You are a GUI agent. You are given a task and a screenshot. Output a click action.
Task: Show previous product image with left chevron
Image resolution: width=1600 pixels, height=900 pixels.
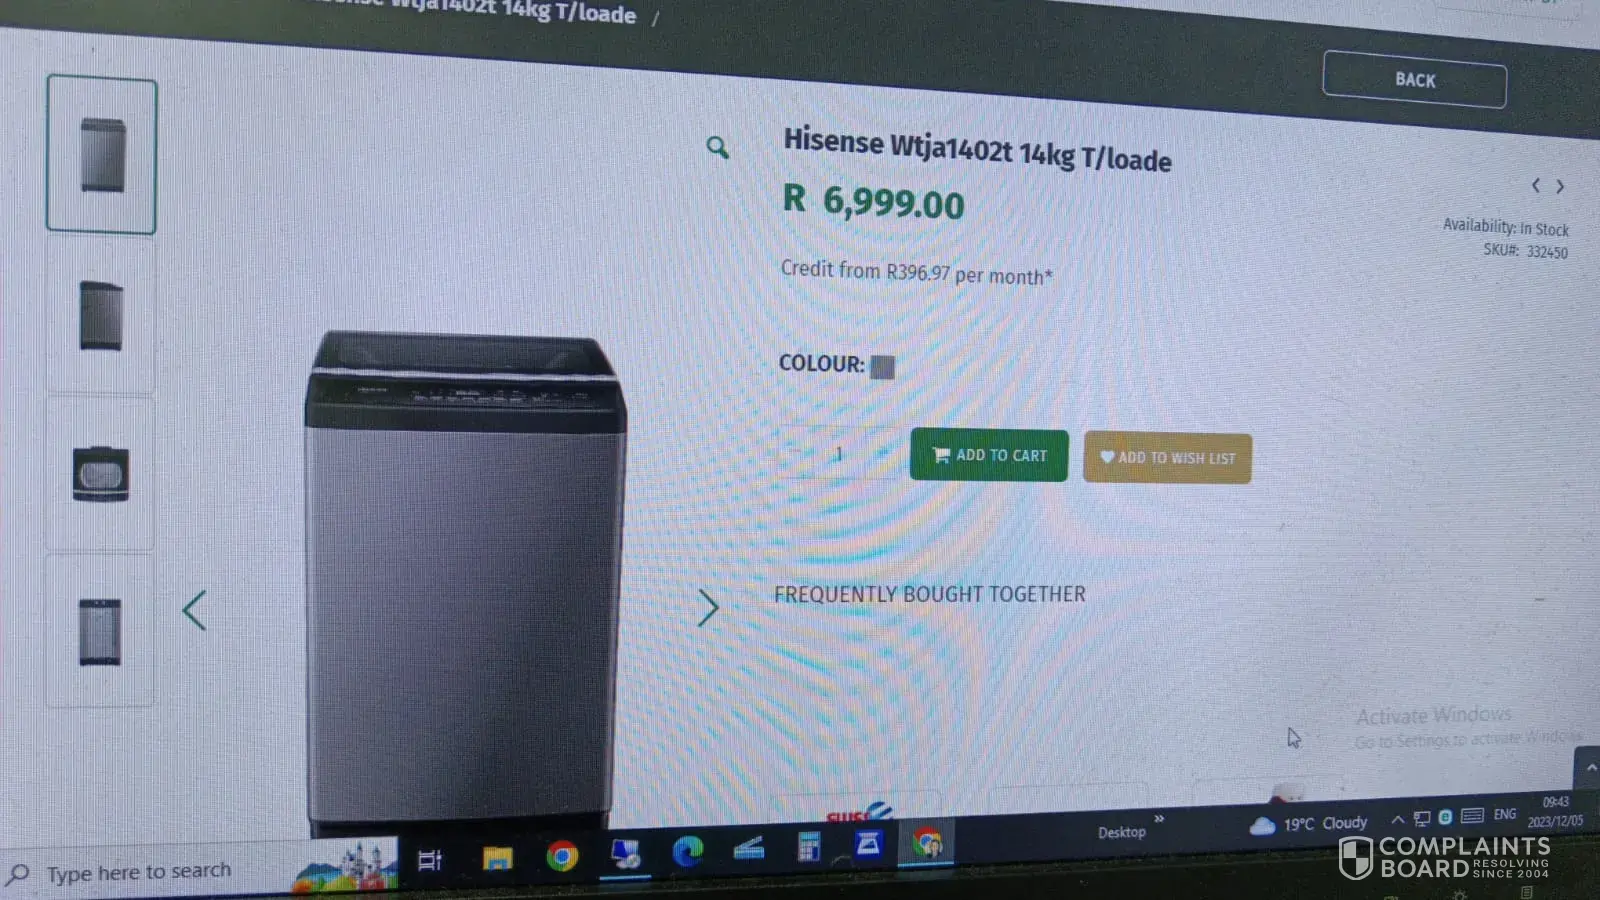coord(195,610)
